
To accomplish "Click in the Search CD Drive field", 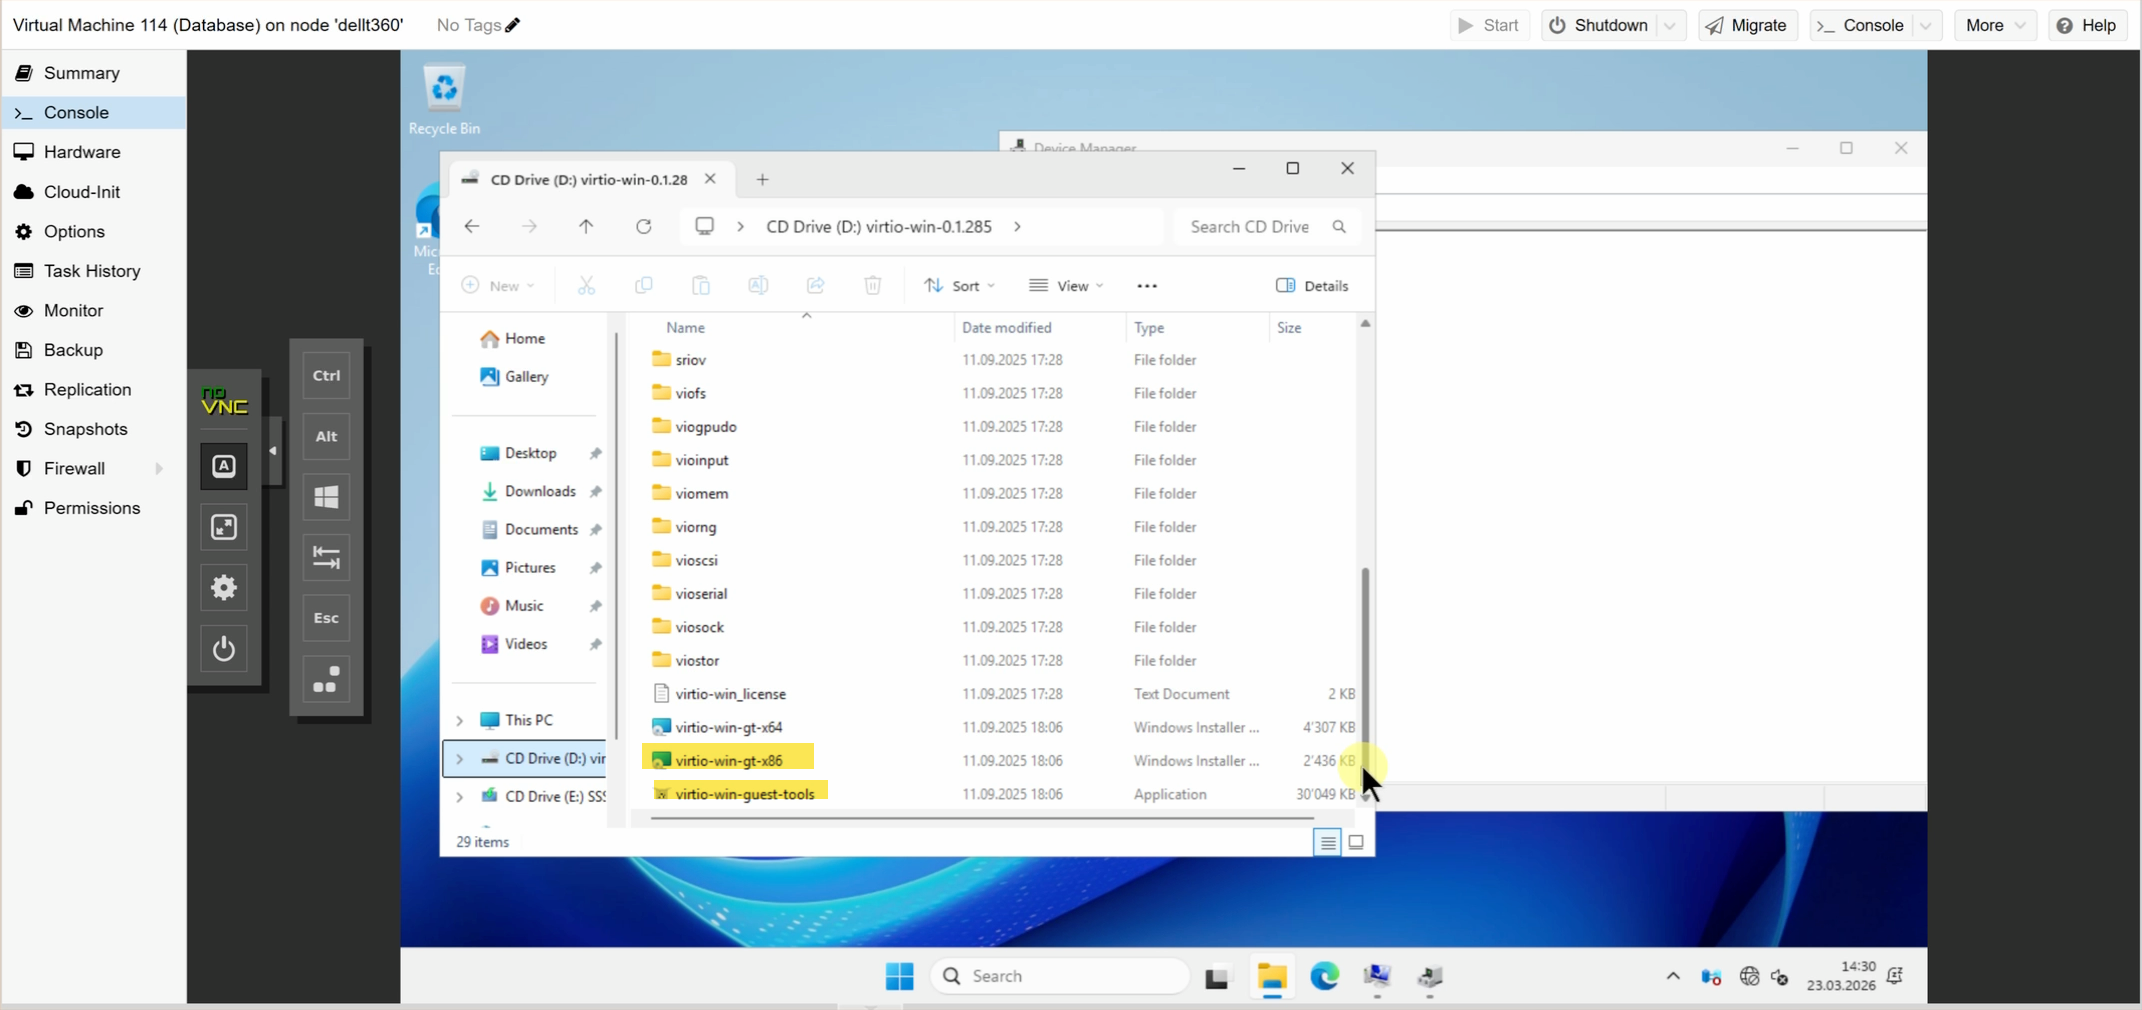I will [1255, 226].
